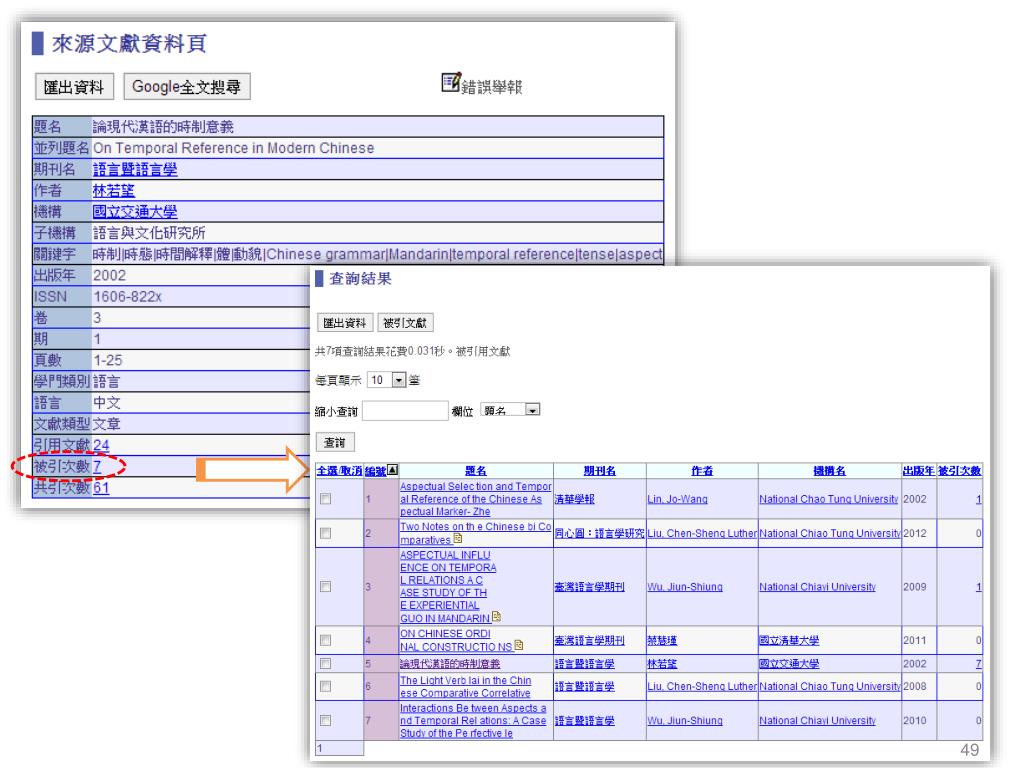This screenshot has width=1024, height=768.
Task: Click cited count 1 in row 1
Action: click(978, 499)
